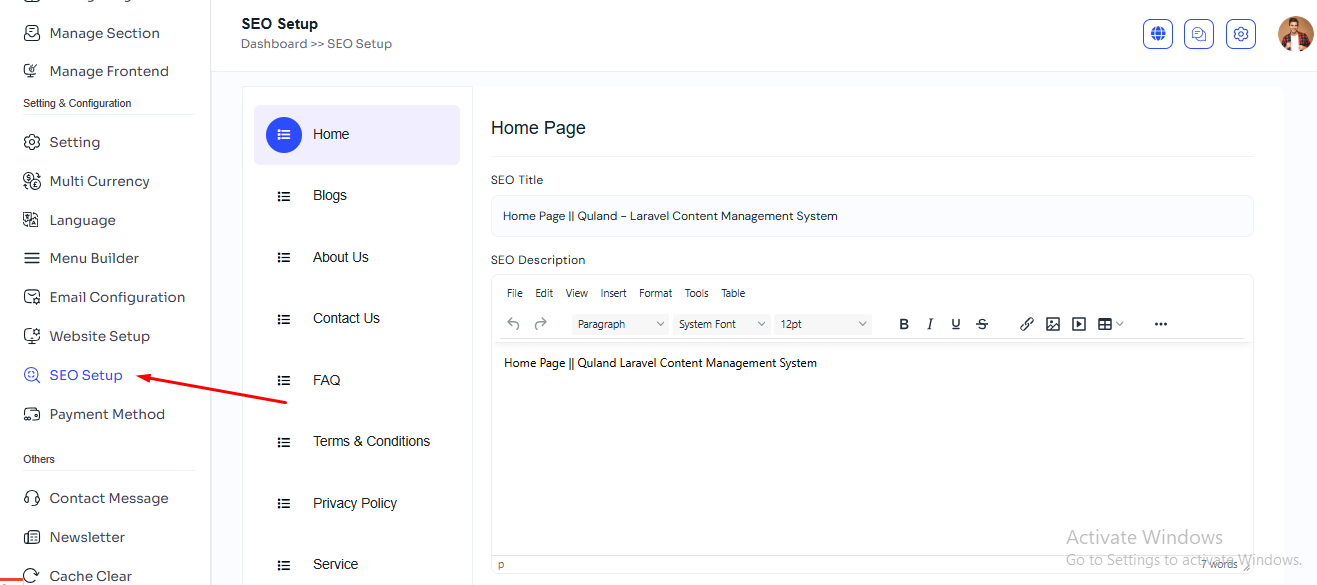This screenshot has height=585, width=1317.
Task: Click the Bold formatting icon
Action: coord(904,324)
